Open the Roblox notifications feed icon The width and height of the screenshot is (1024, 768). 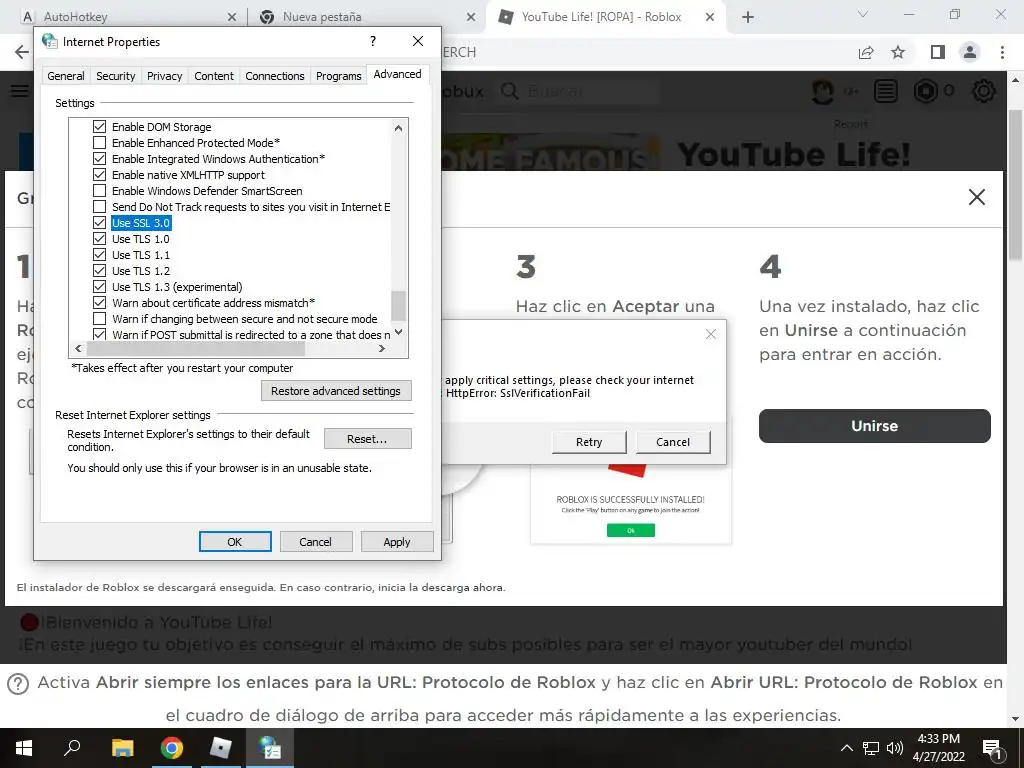pyautogui.click(x=886, y=91)
